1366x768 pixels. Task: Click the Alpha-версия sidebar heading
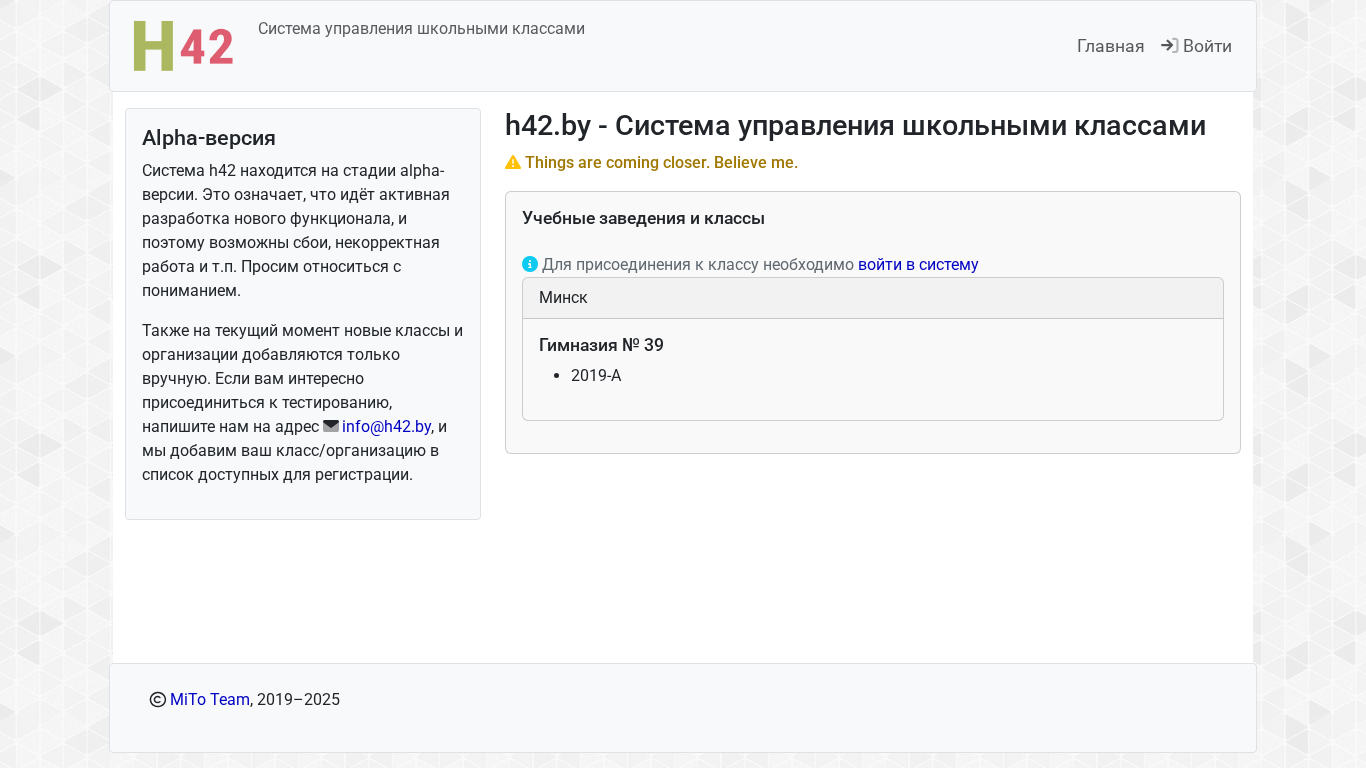point(209,138)
